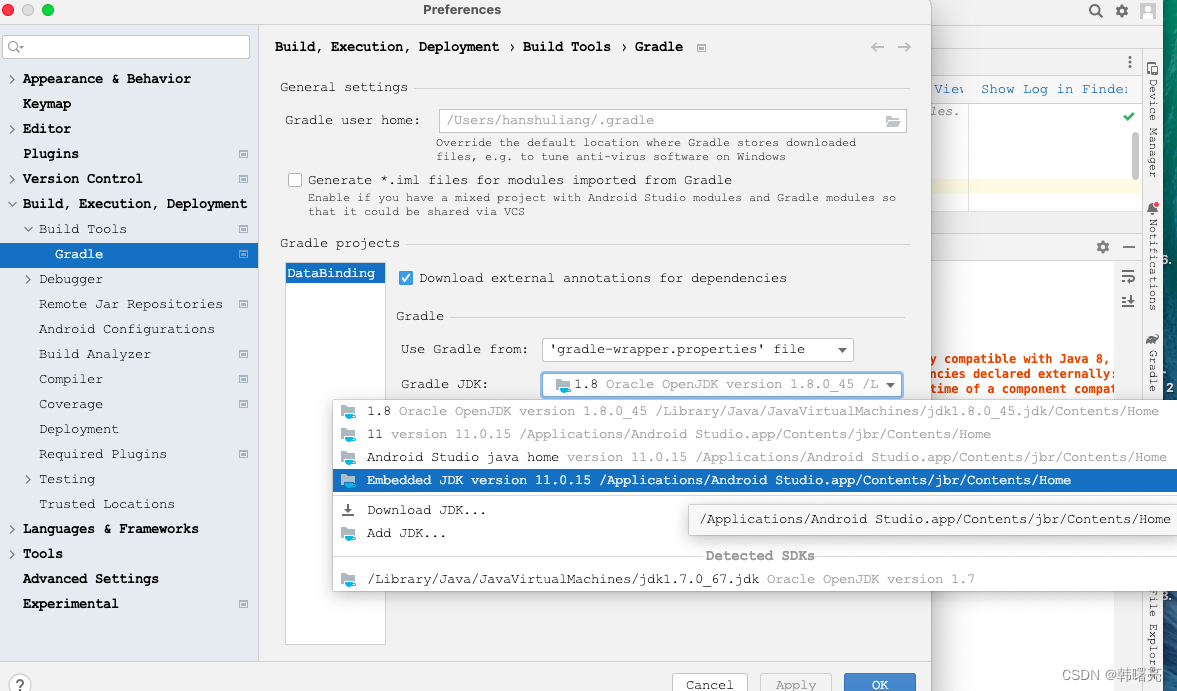Choose Embedded JDK version 11.0.15
The image size is (1177, 691).
tap(754, 480)
